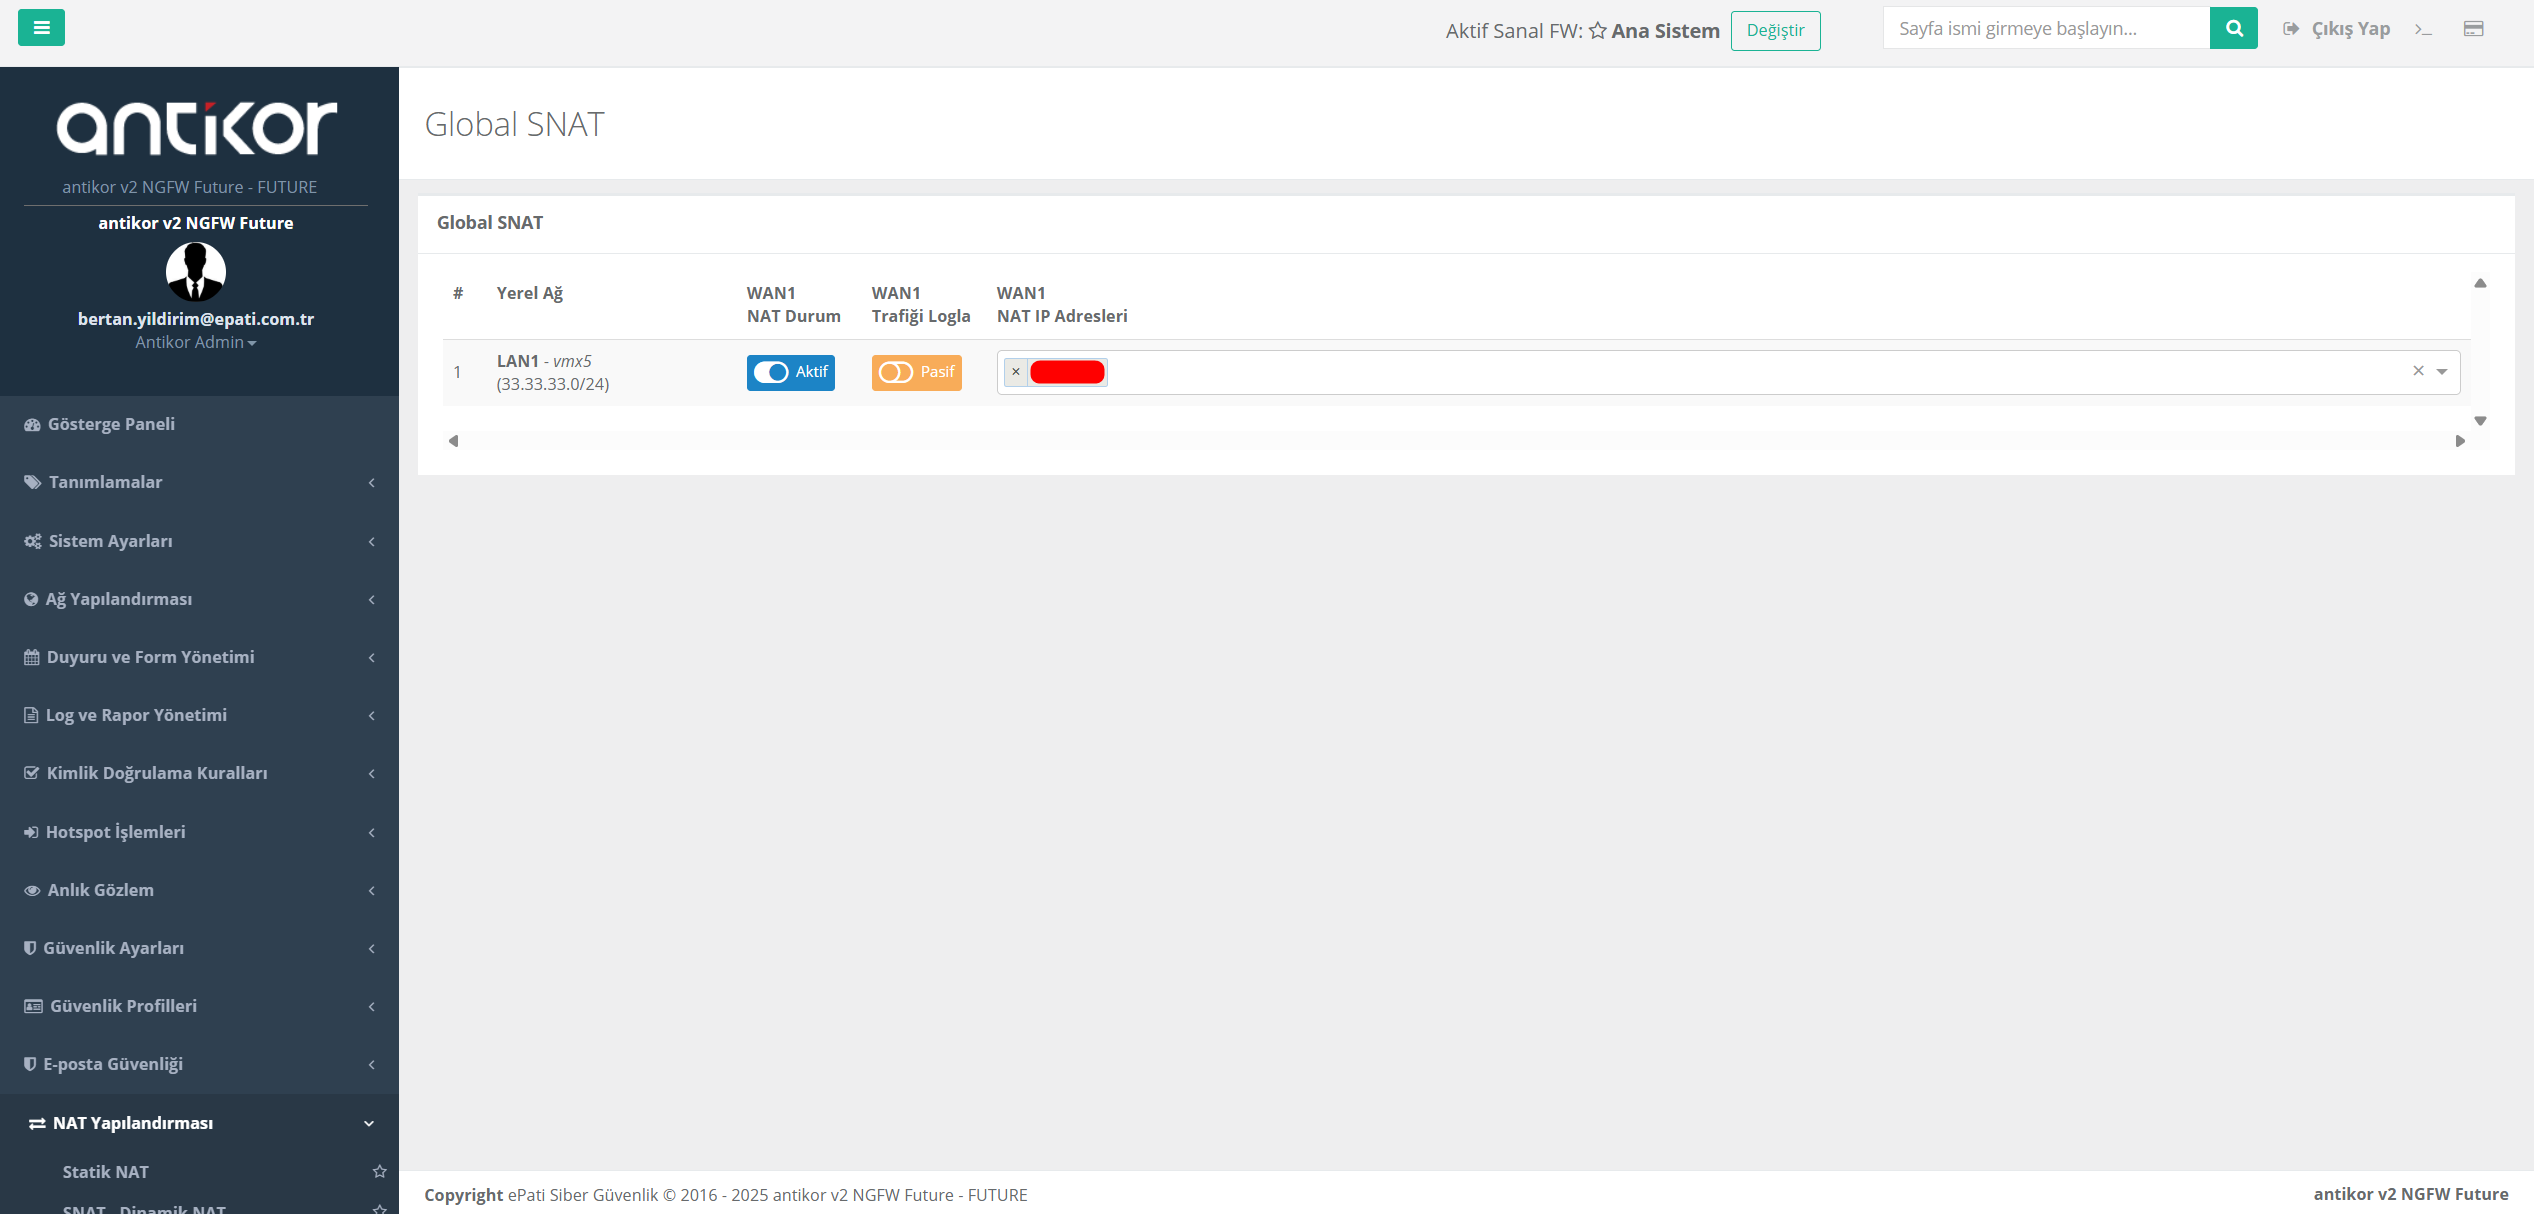Click the hamburger menu toggle icon
The image size is (2534, 1214).
click(41, 28)
